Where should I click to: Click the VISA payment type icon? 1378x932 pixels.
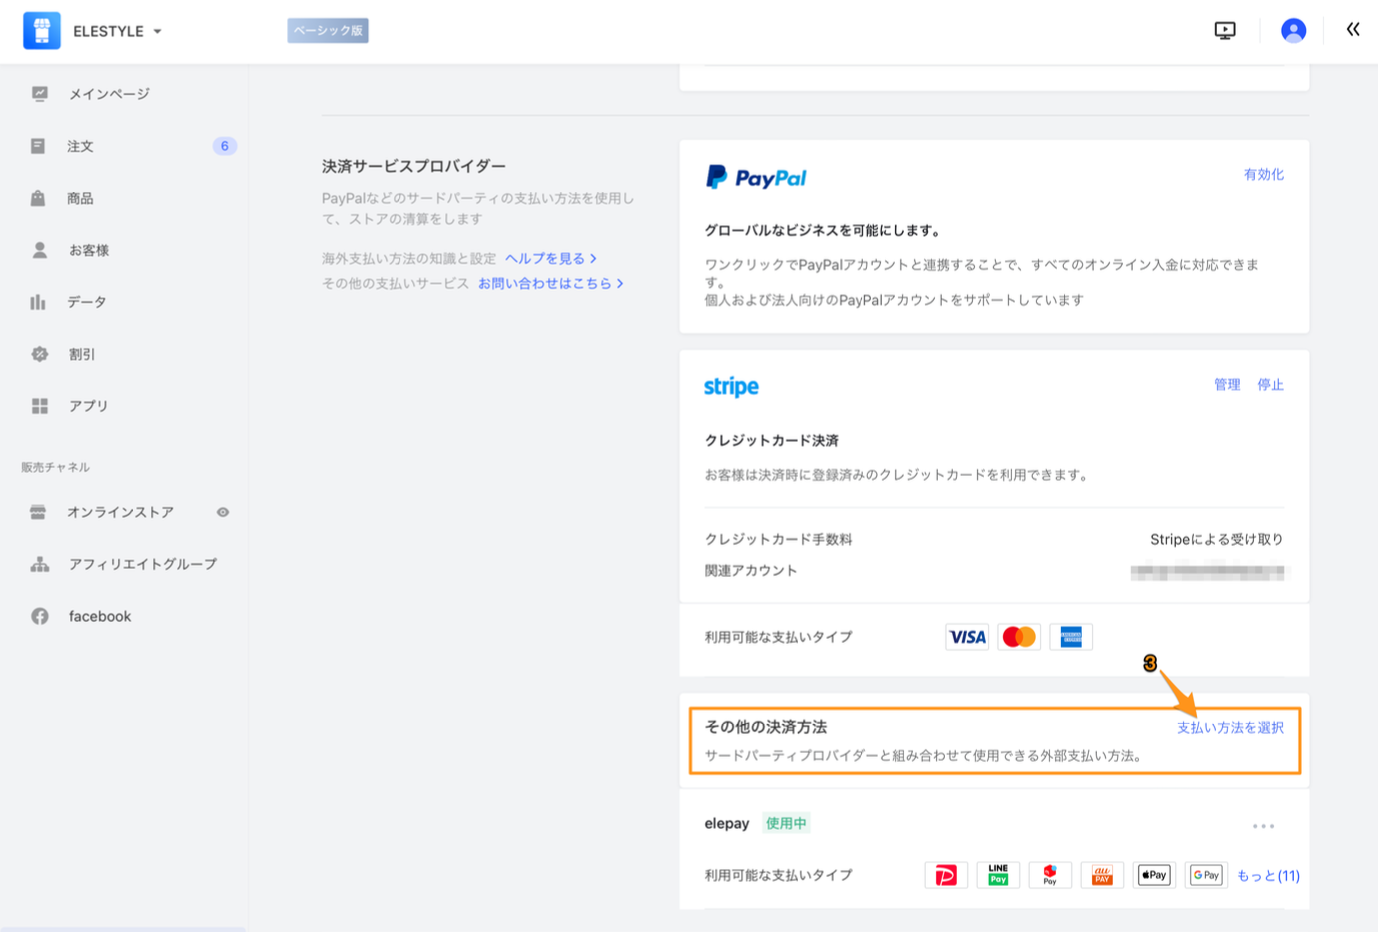click(966, 636)
